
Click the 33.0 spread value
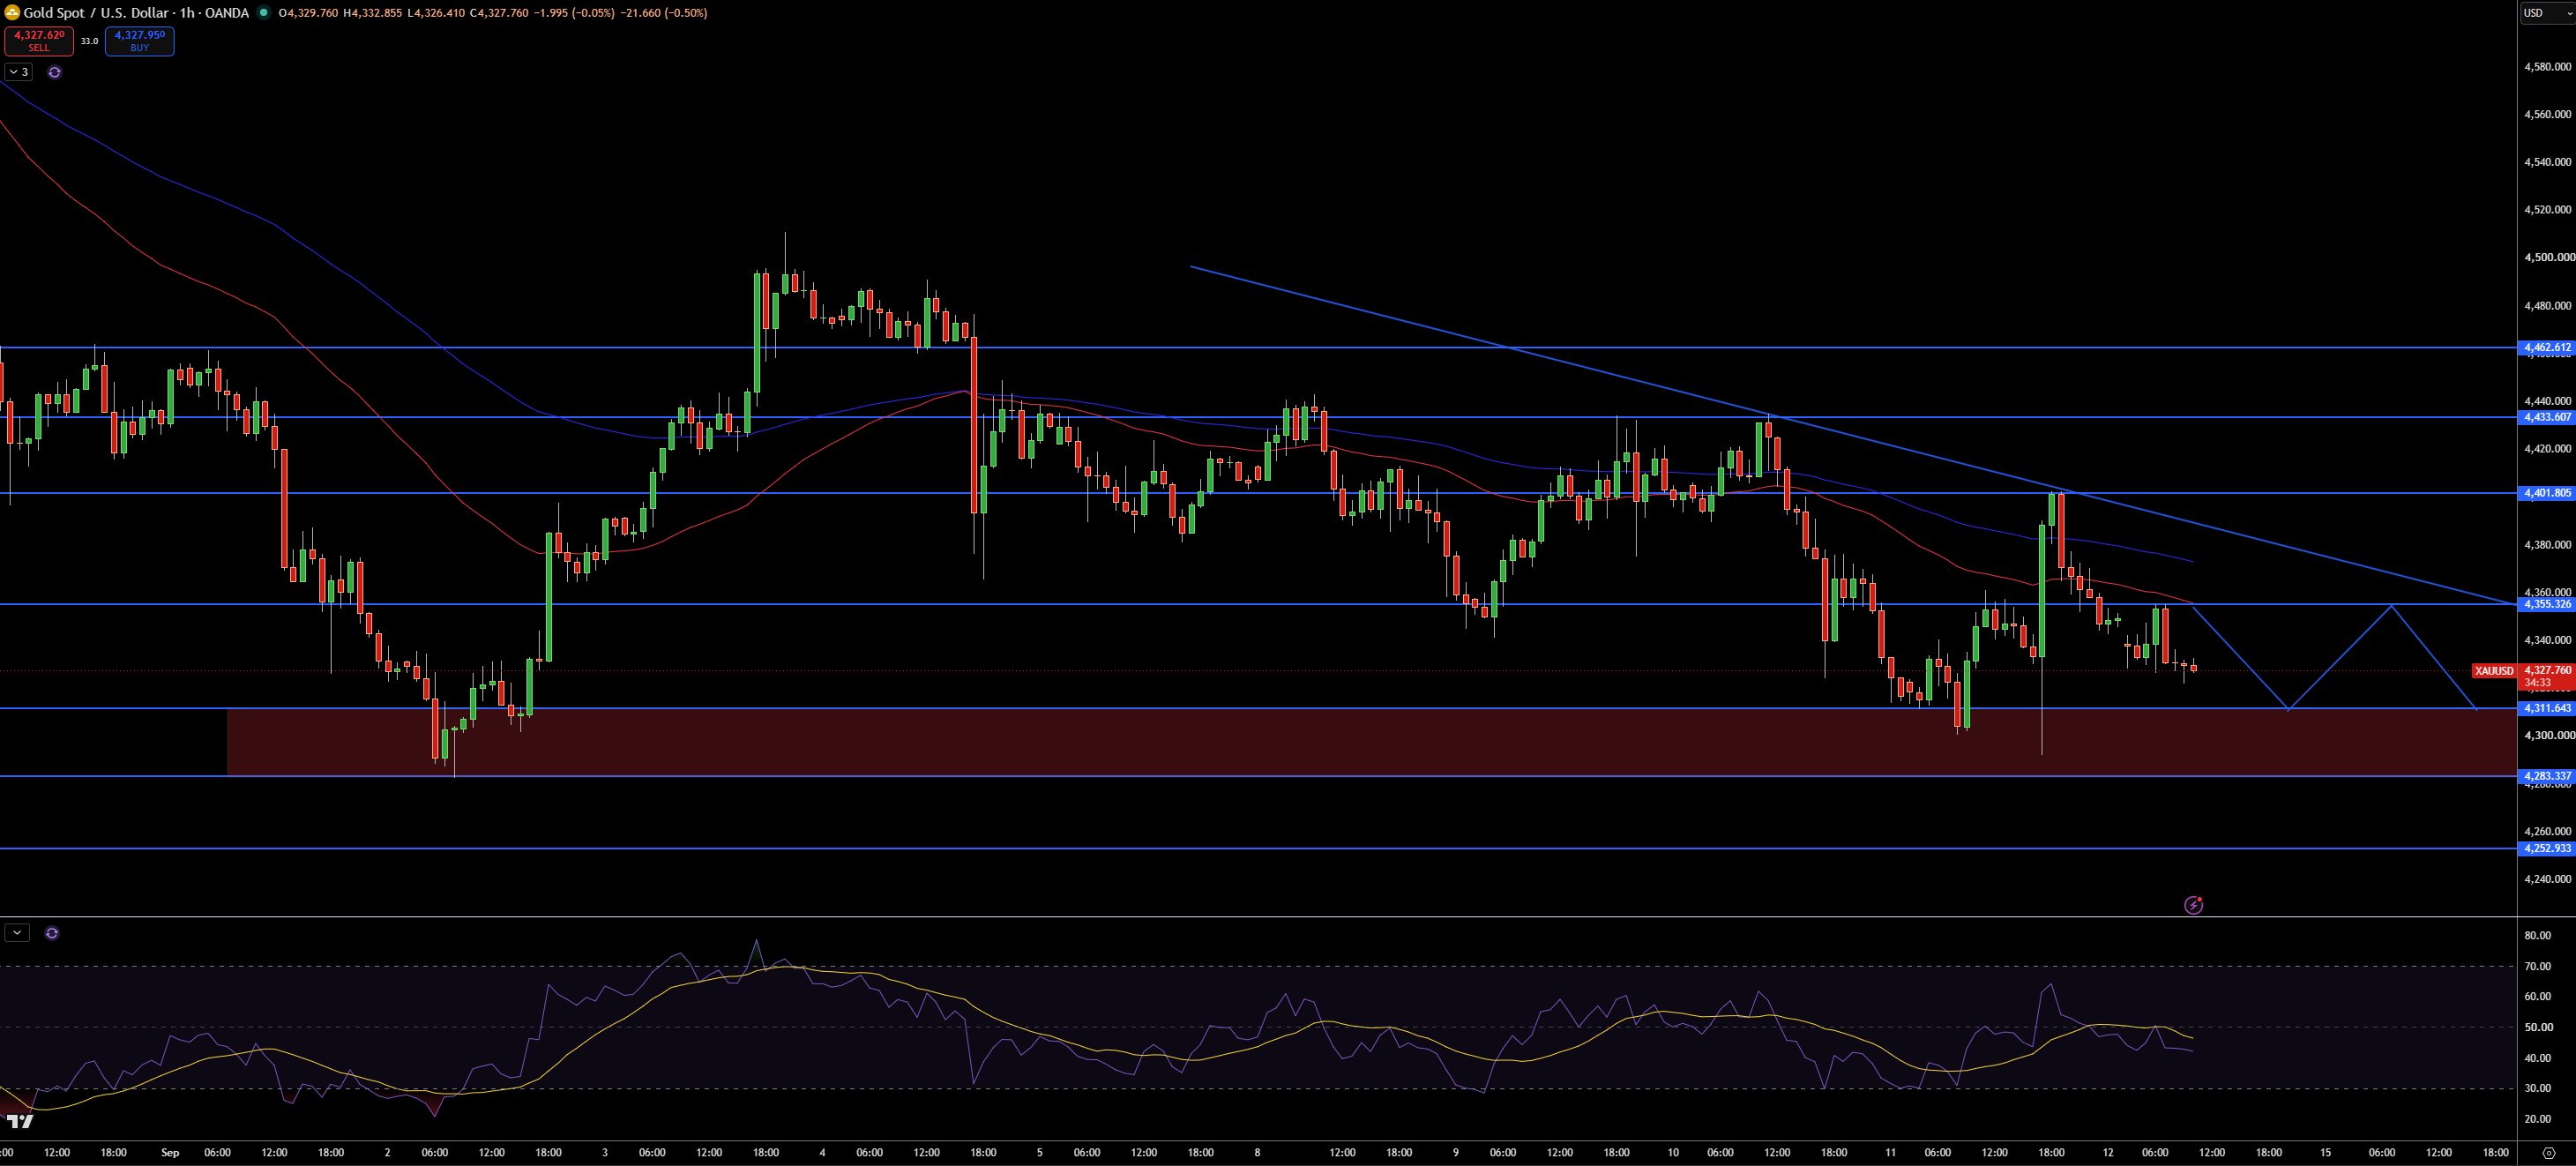90,41
